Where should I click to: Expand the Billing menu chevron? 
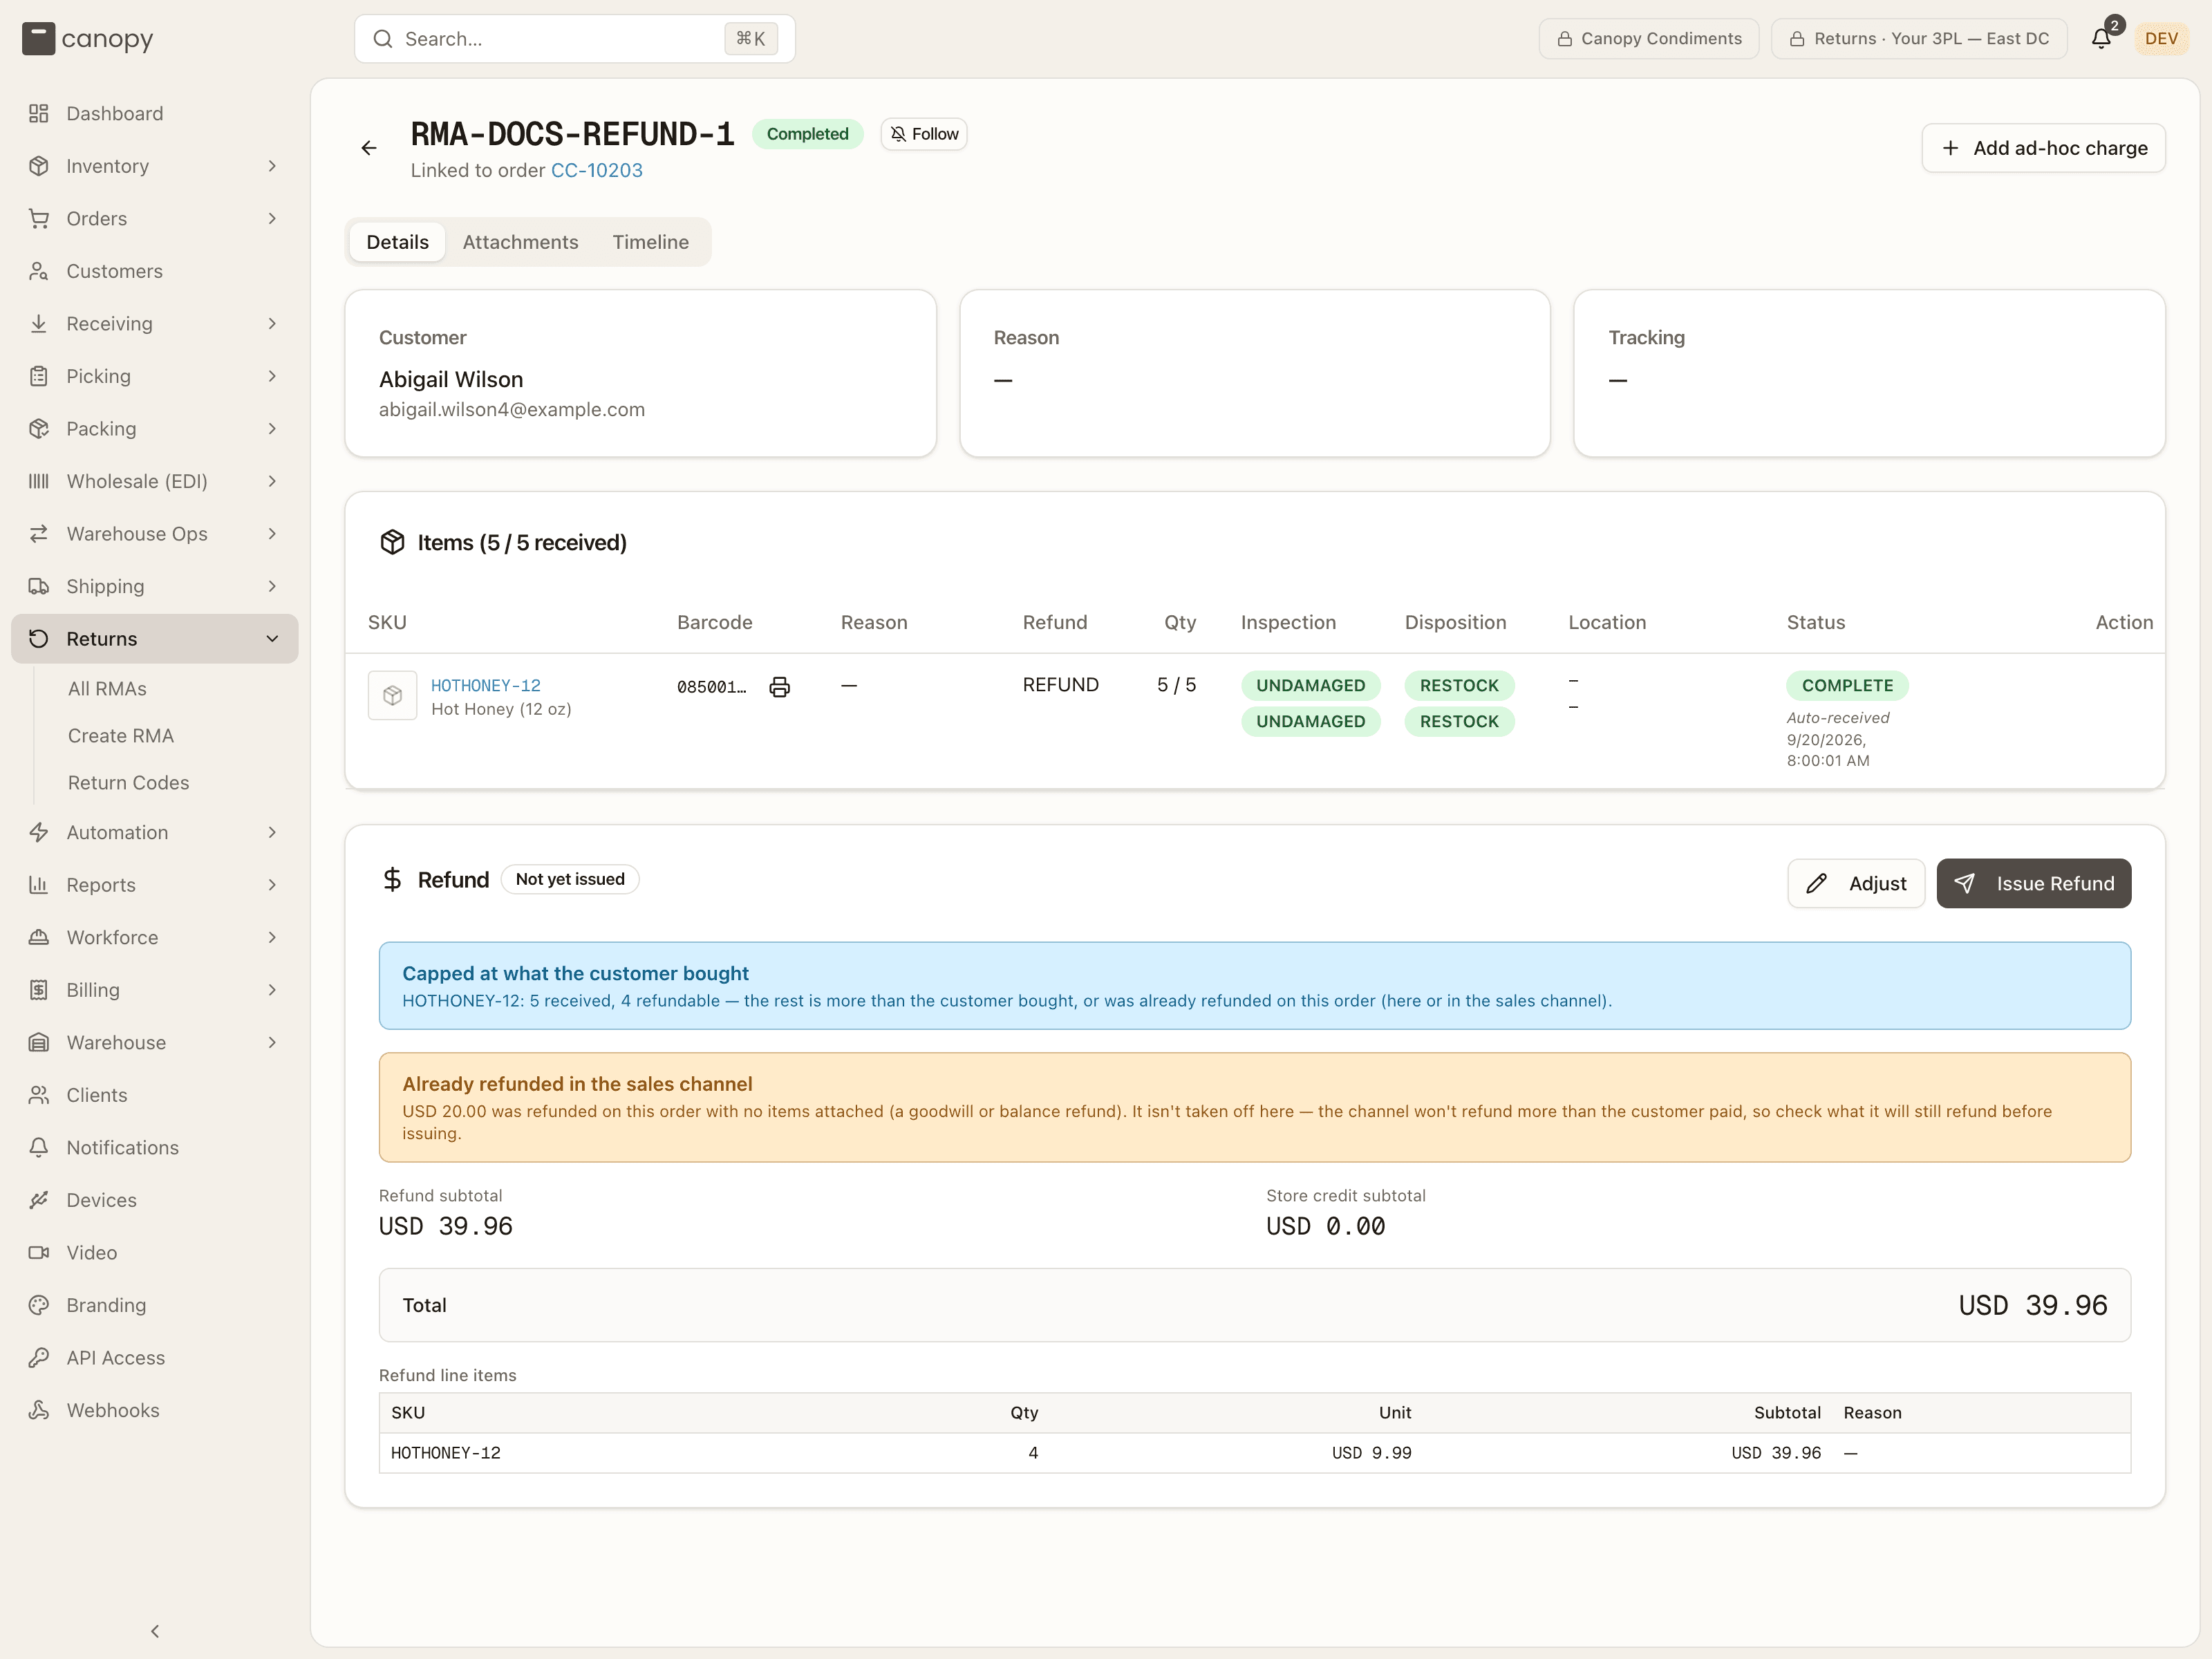click(x=272, y=990)
